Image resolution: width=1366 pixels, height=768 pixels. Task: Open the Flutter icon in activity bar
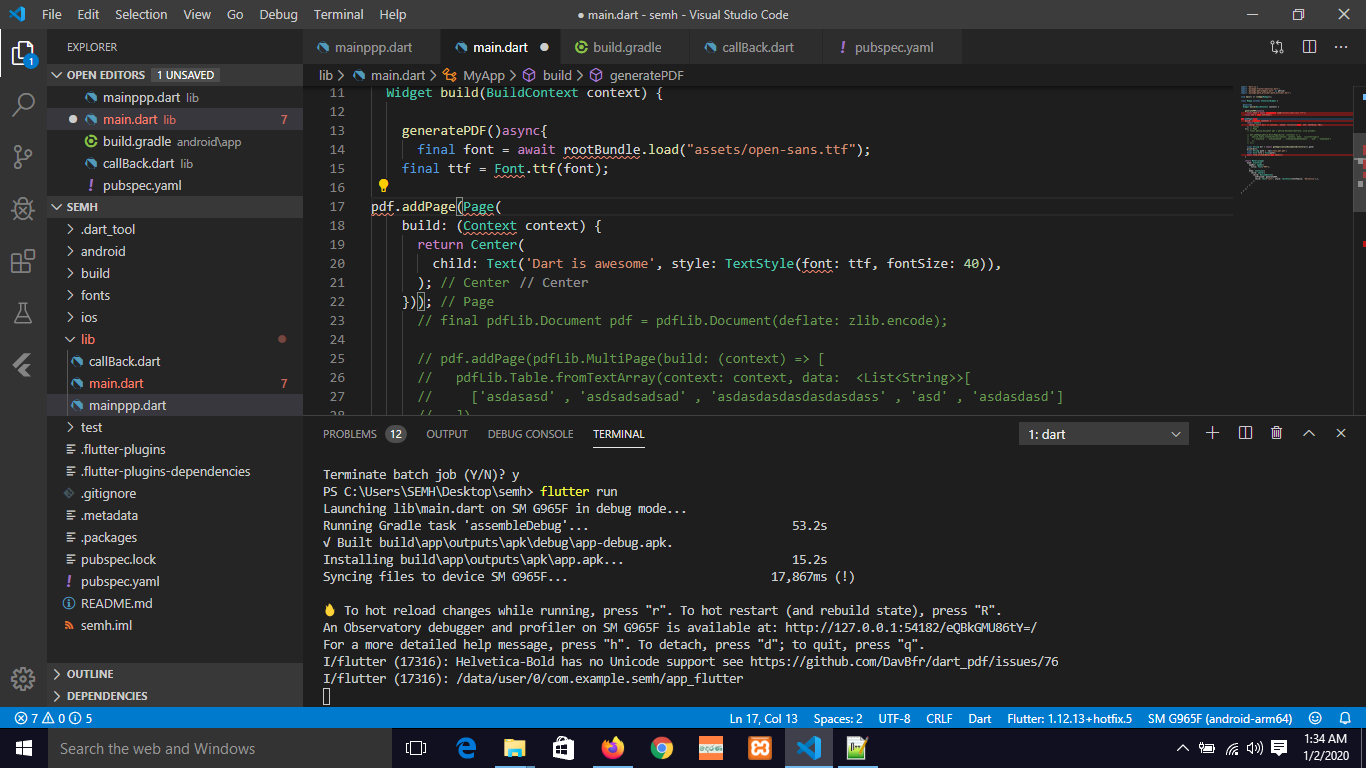click(23, 365)
